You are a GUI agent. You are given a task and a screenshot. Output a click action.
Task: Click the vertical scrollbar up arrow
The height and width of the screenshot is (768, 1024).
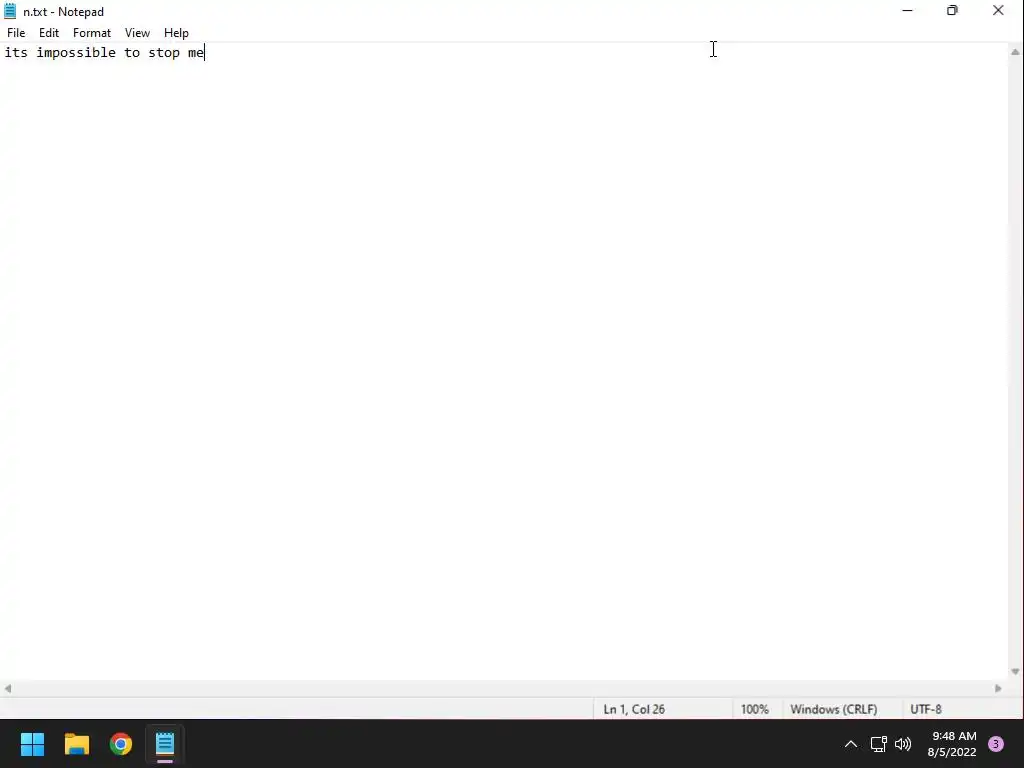(1015, 52)
